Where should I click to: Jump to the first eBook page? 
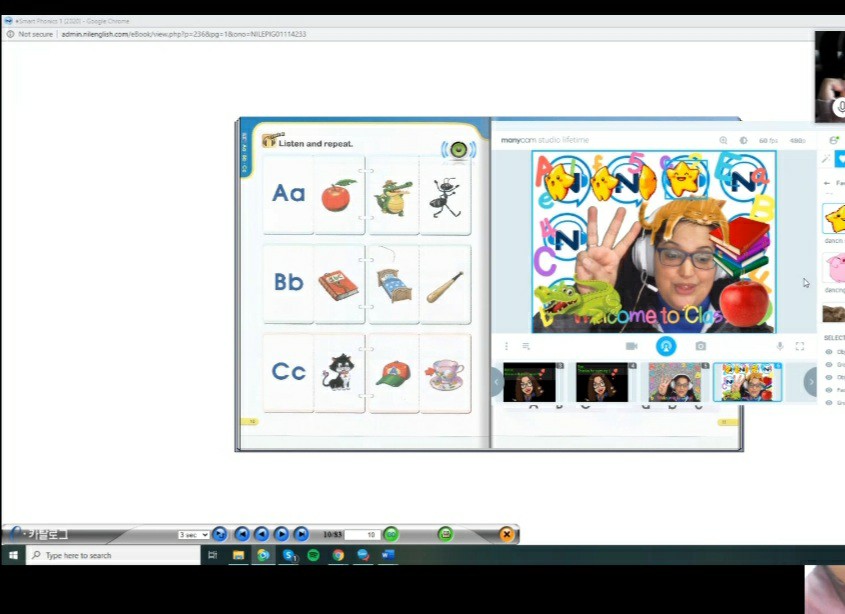(242, 534)
